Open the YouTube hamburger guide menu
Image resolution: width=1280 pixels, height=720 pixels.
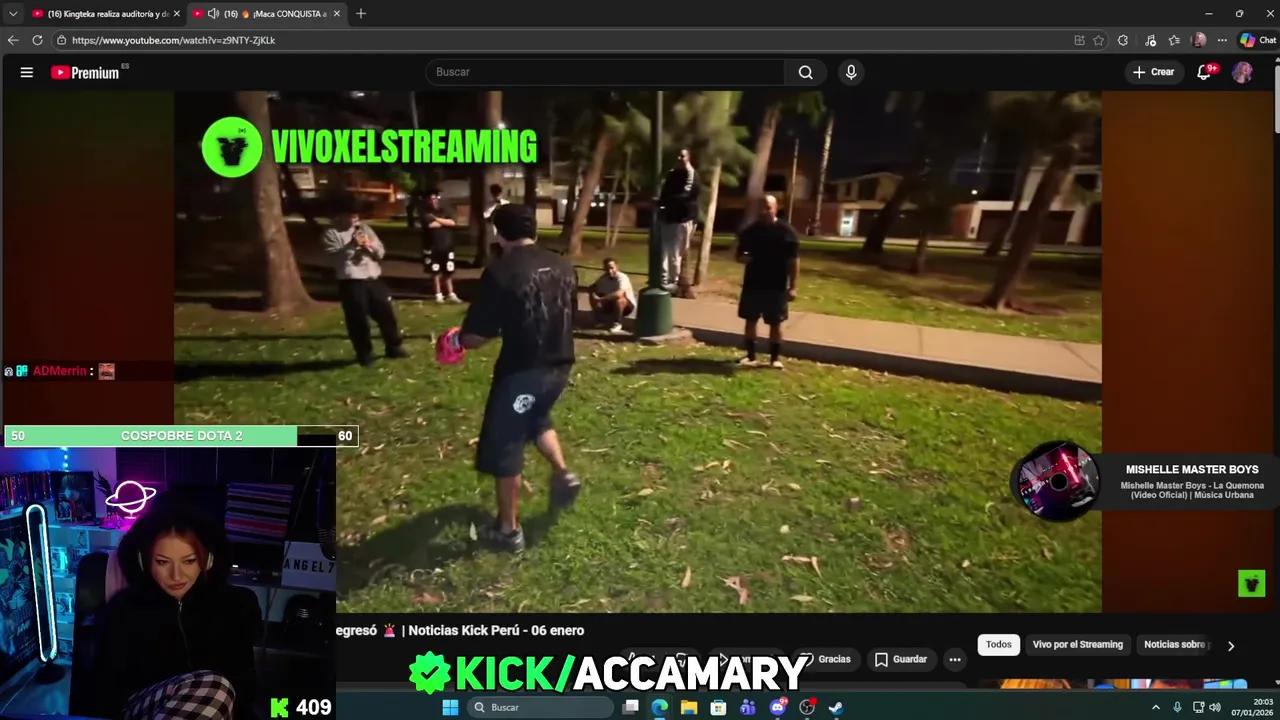(x=27, y=72)
